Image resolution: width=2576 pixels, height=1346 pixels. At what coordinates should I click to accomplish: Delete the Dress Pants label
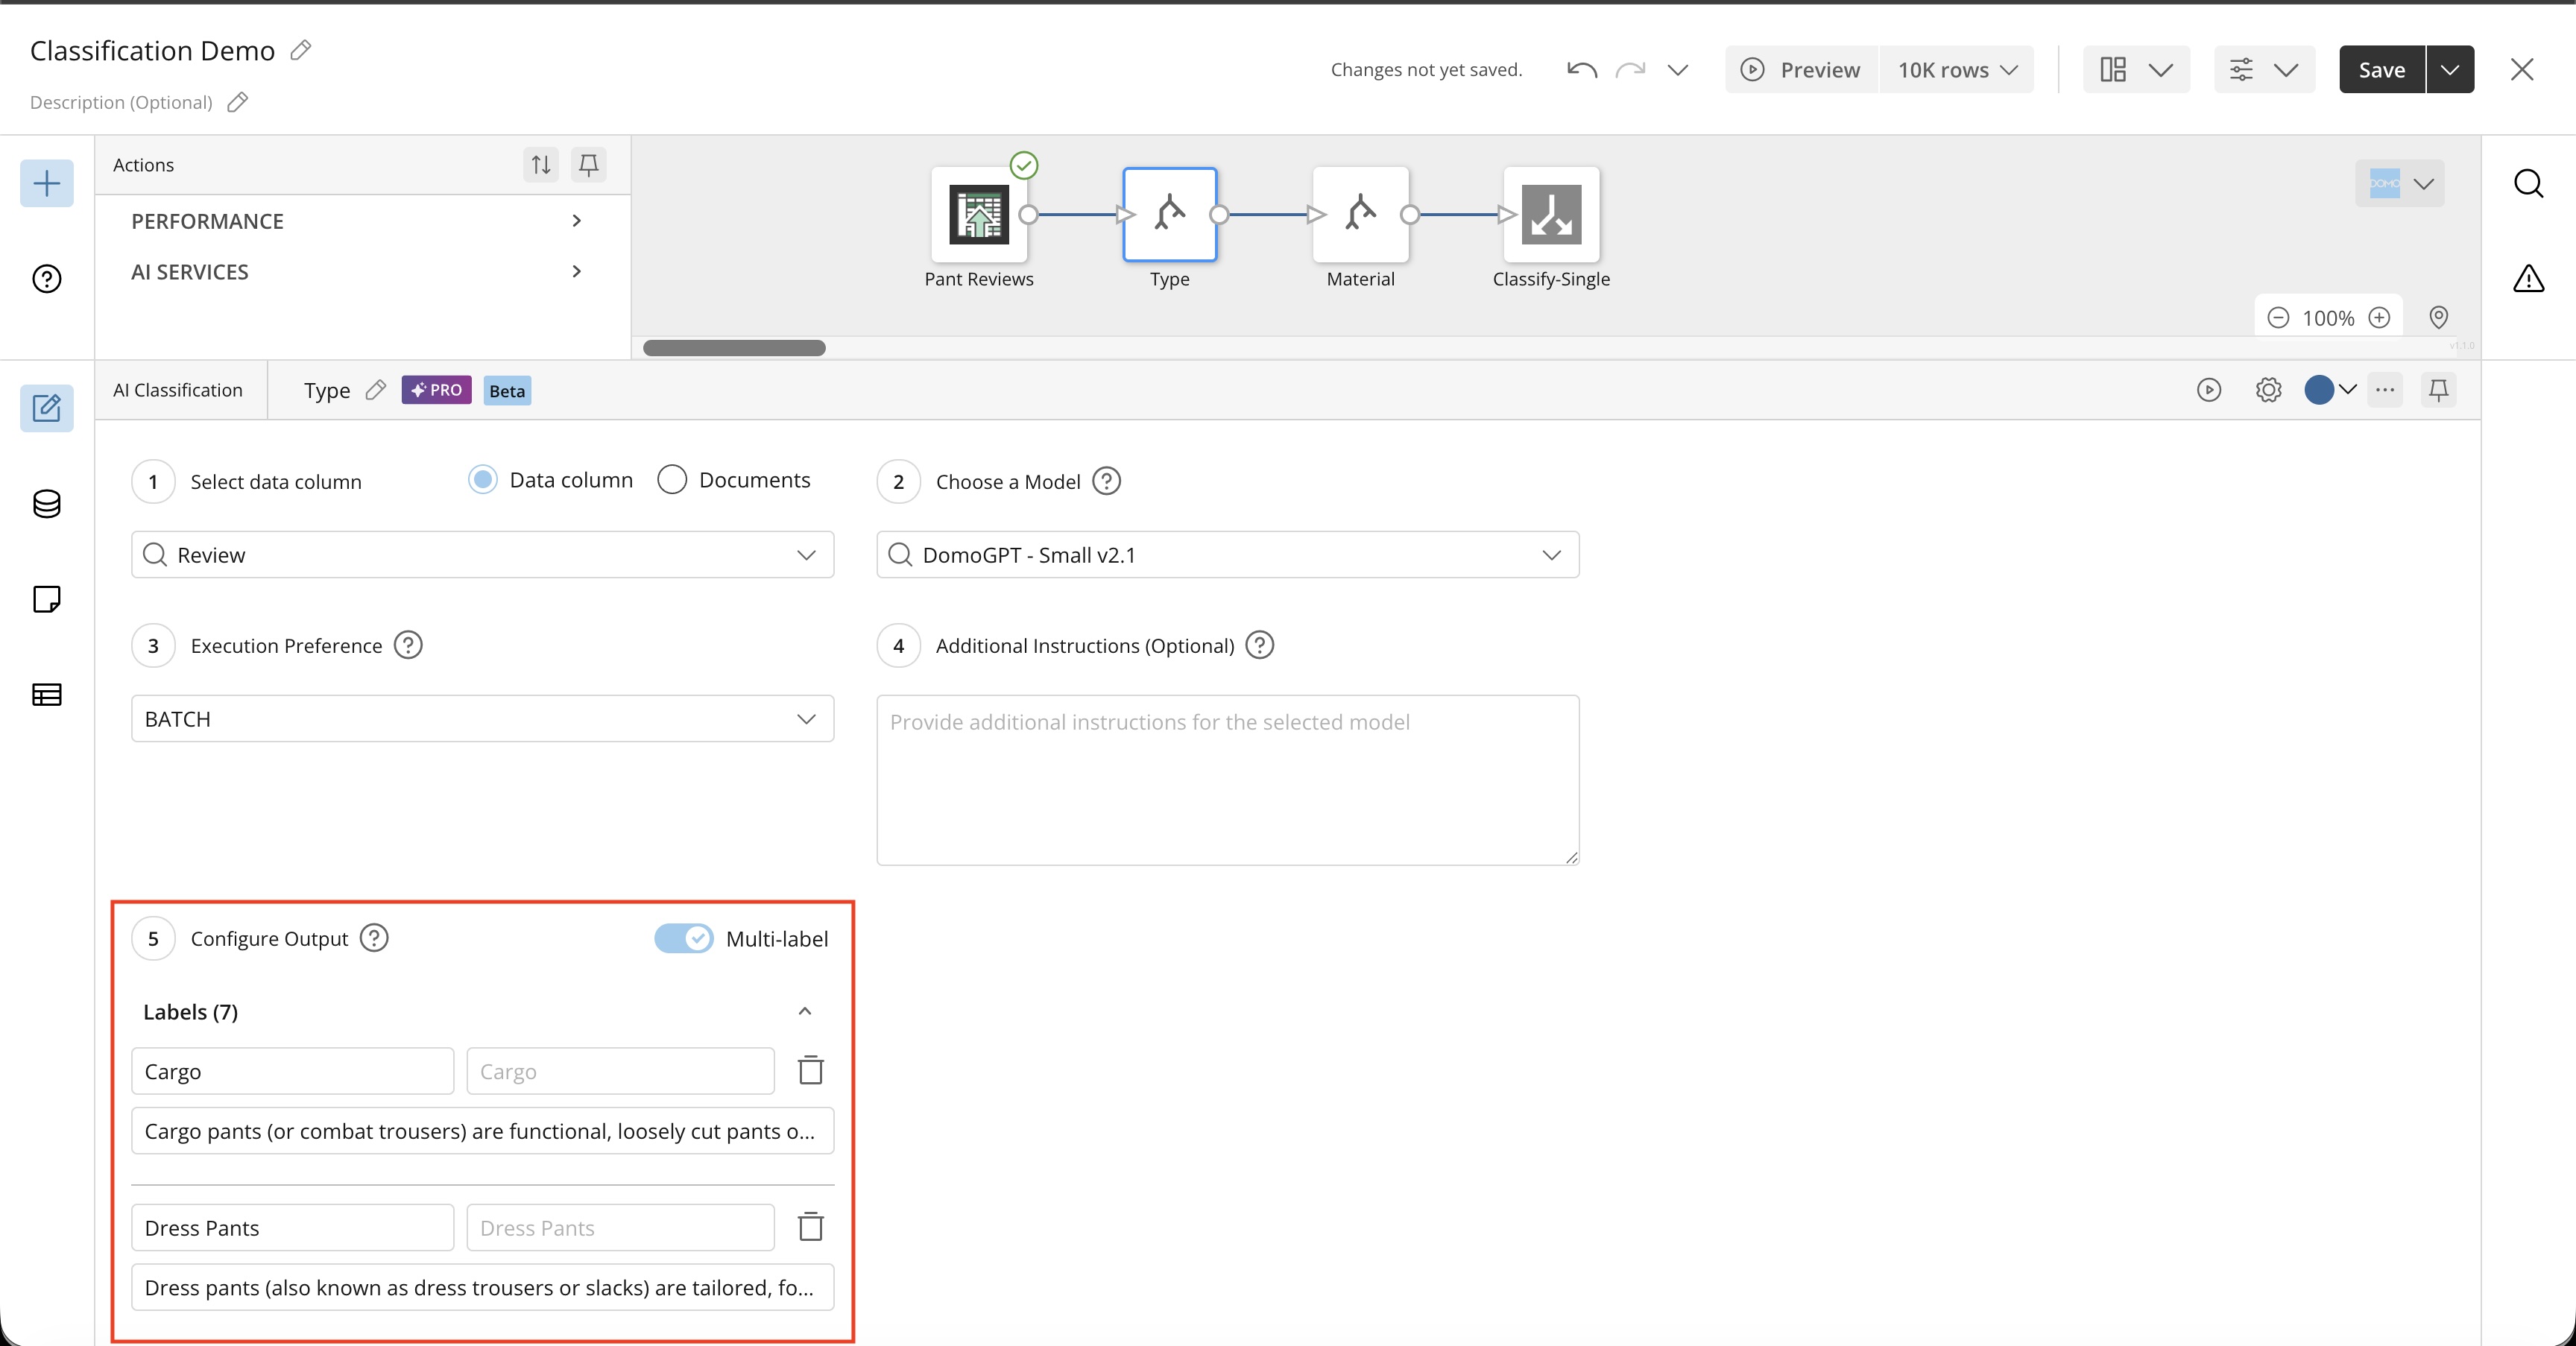click(x=811, y=1227)
